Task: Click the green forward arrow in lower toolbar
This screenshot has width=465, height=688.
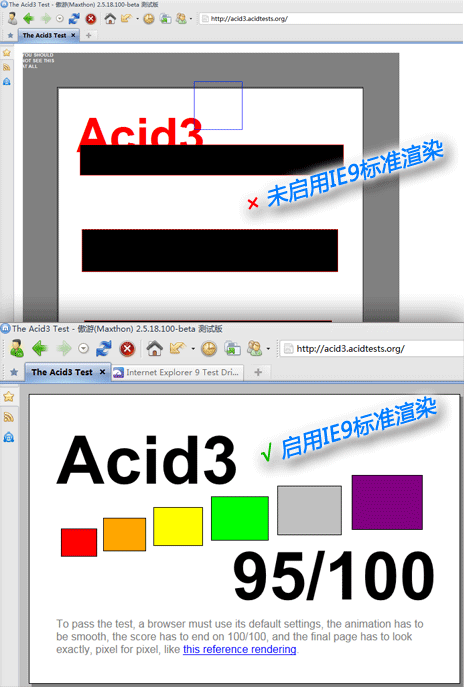Action: pos(64,349)
